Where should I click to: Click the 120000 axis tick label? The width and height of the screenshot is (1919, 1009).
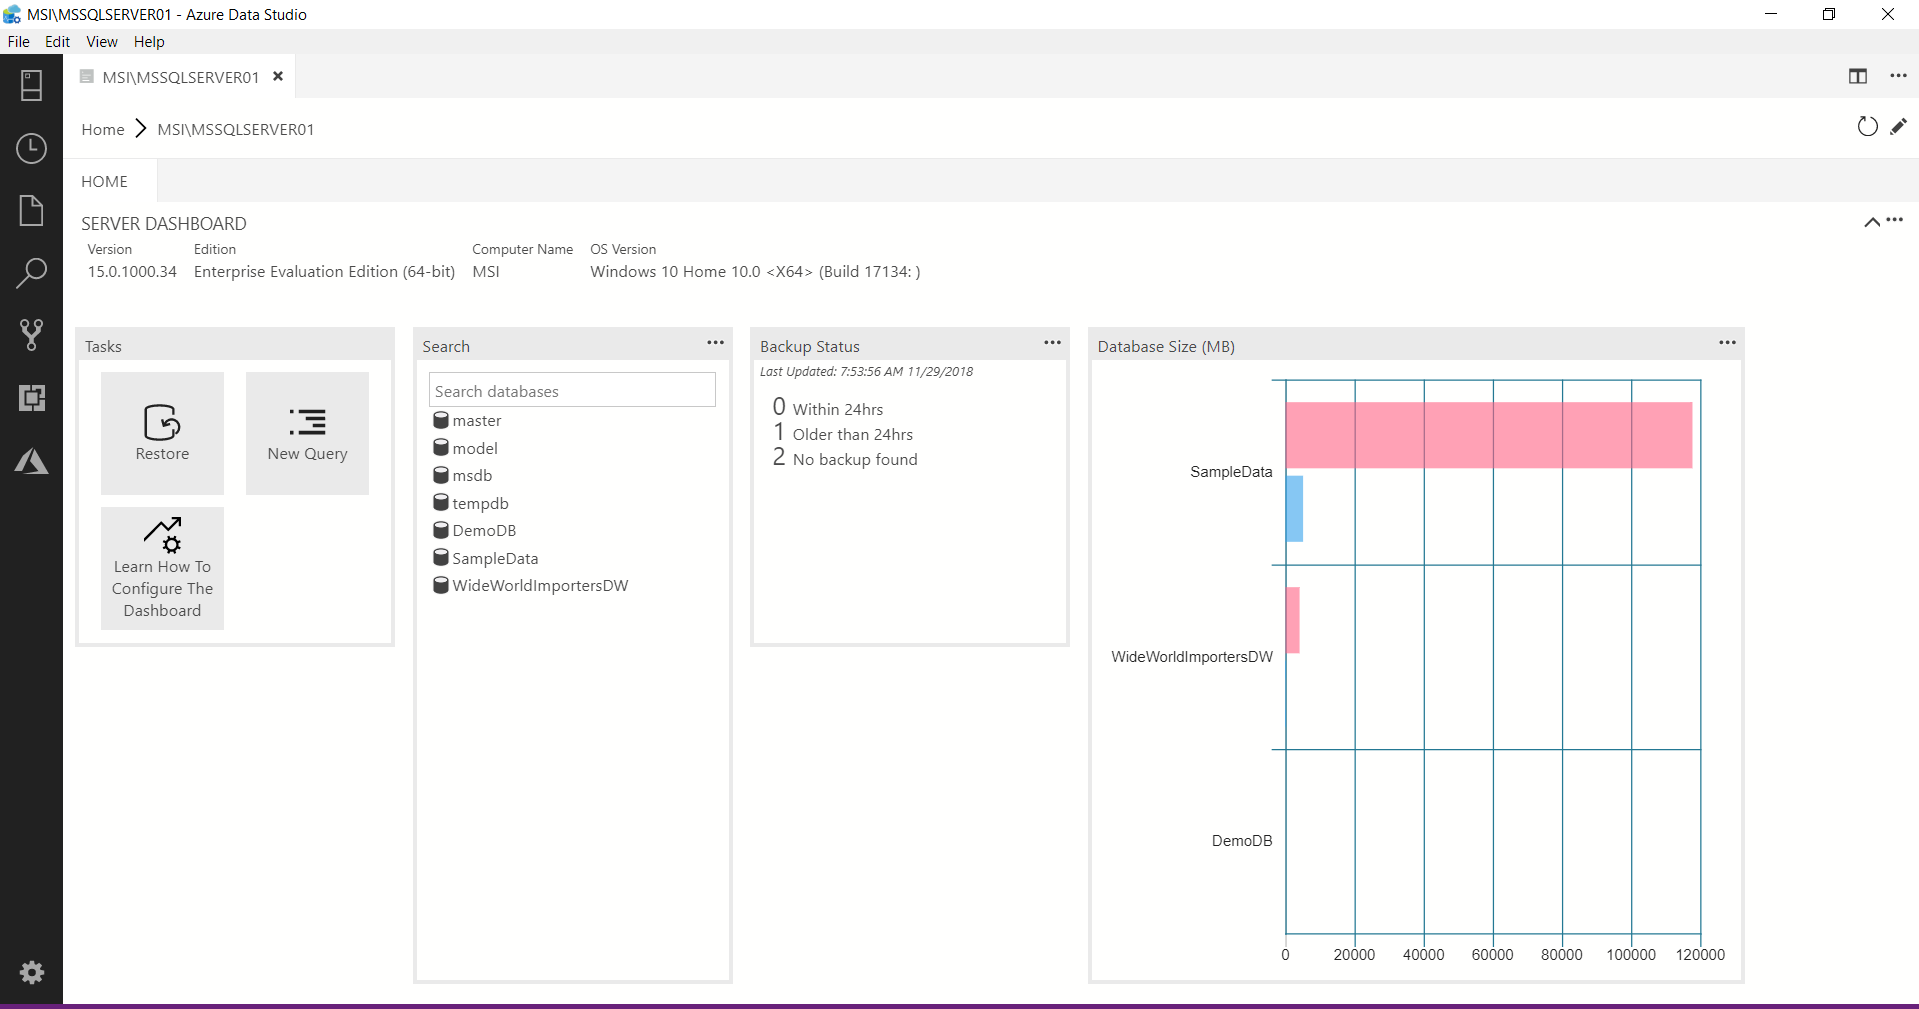1700,955
